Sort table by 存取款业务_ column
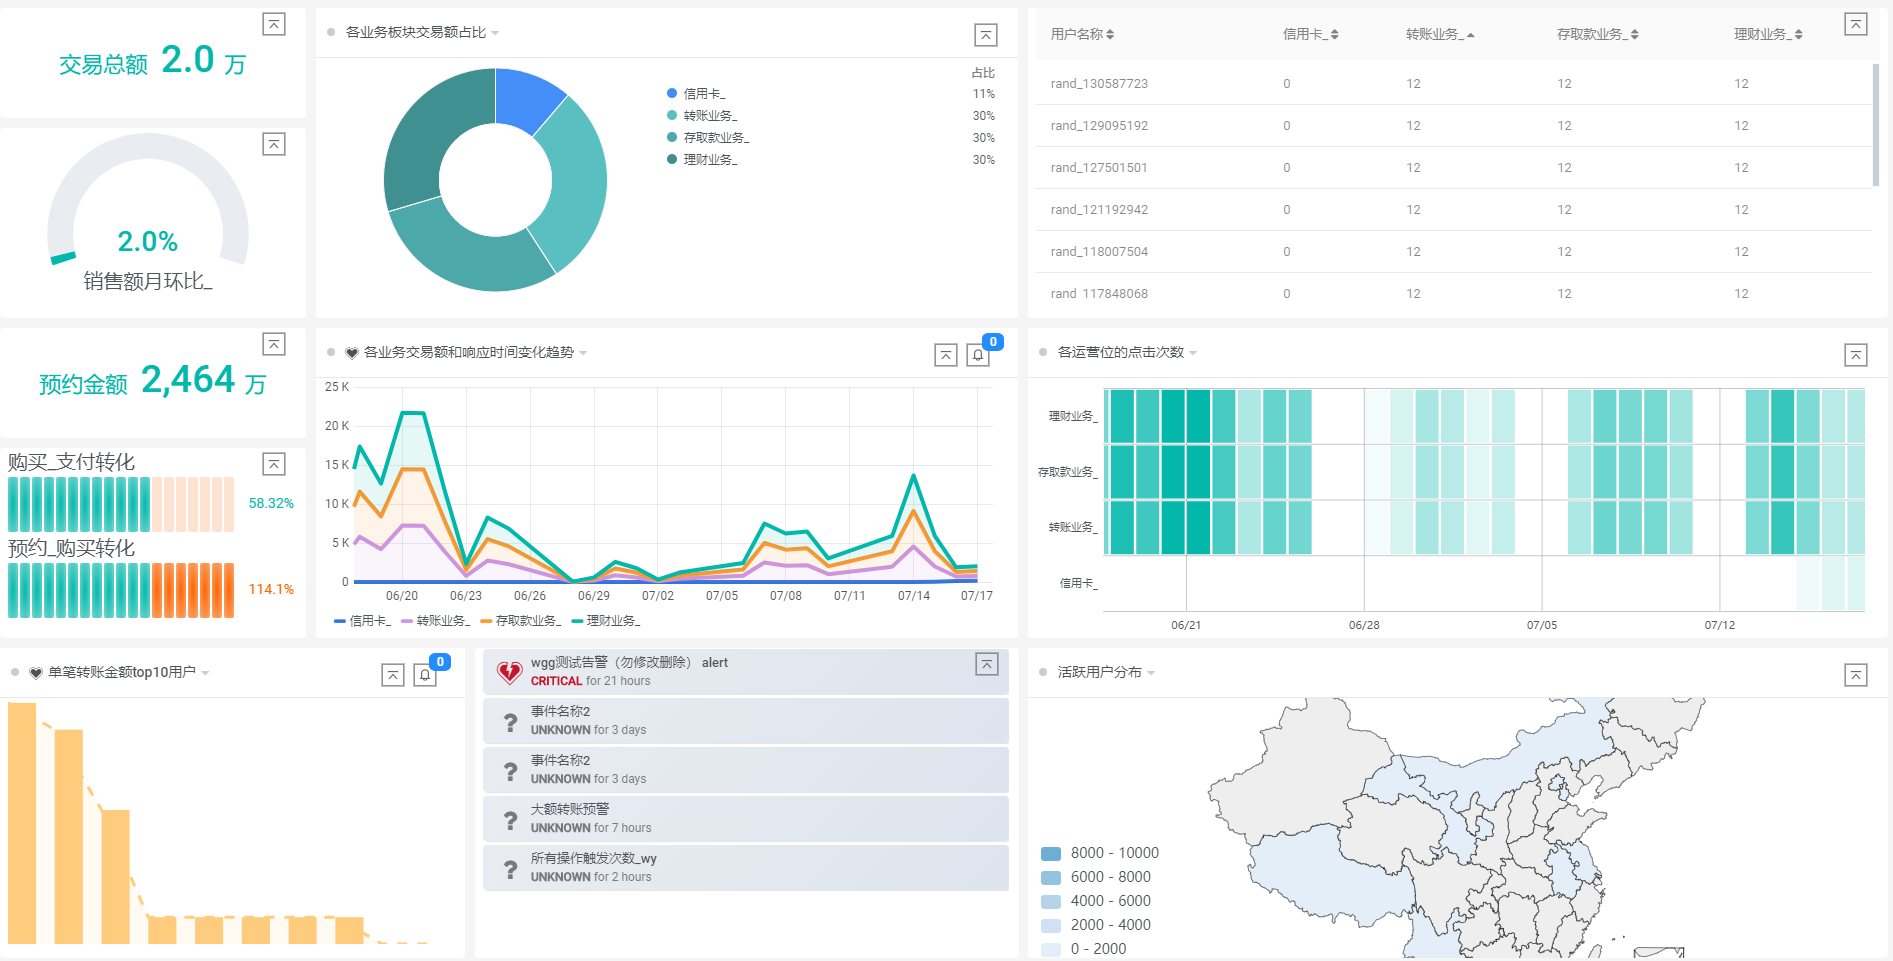Viewport: 1893px width, 961px height. (x=1597, y=34)
